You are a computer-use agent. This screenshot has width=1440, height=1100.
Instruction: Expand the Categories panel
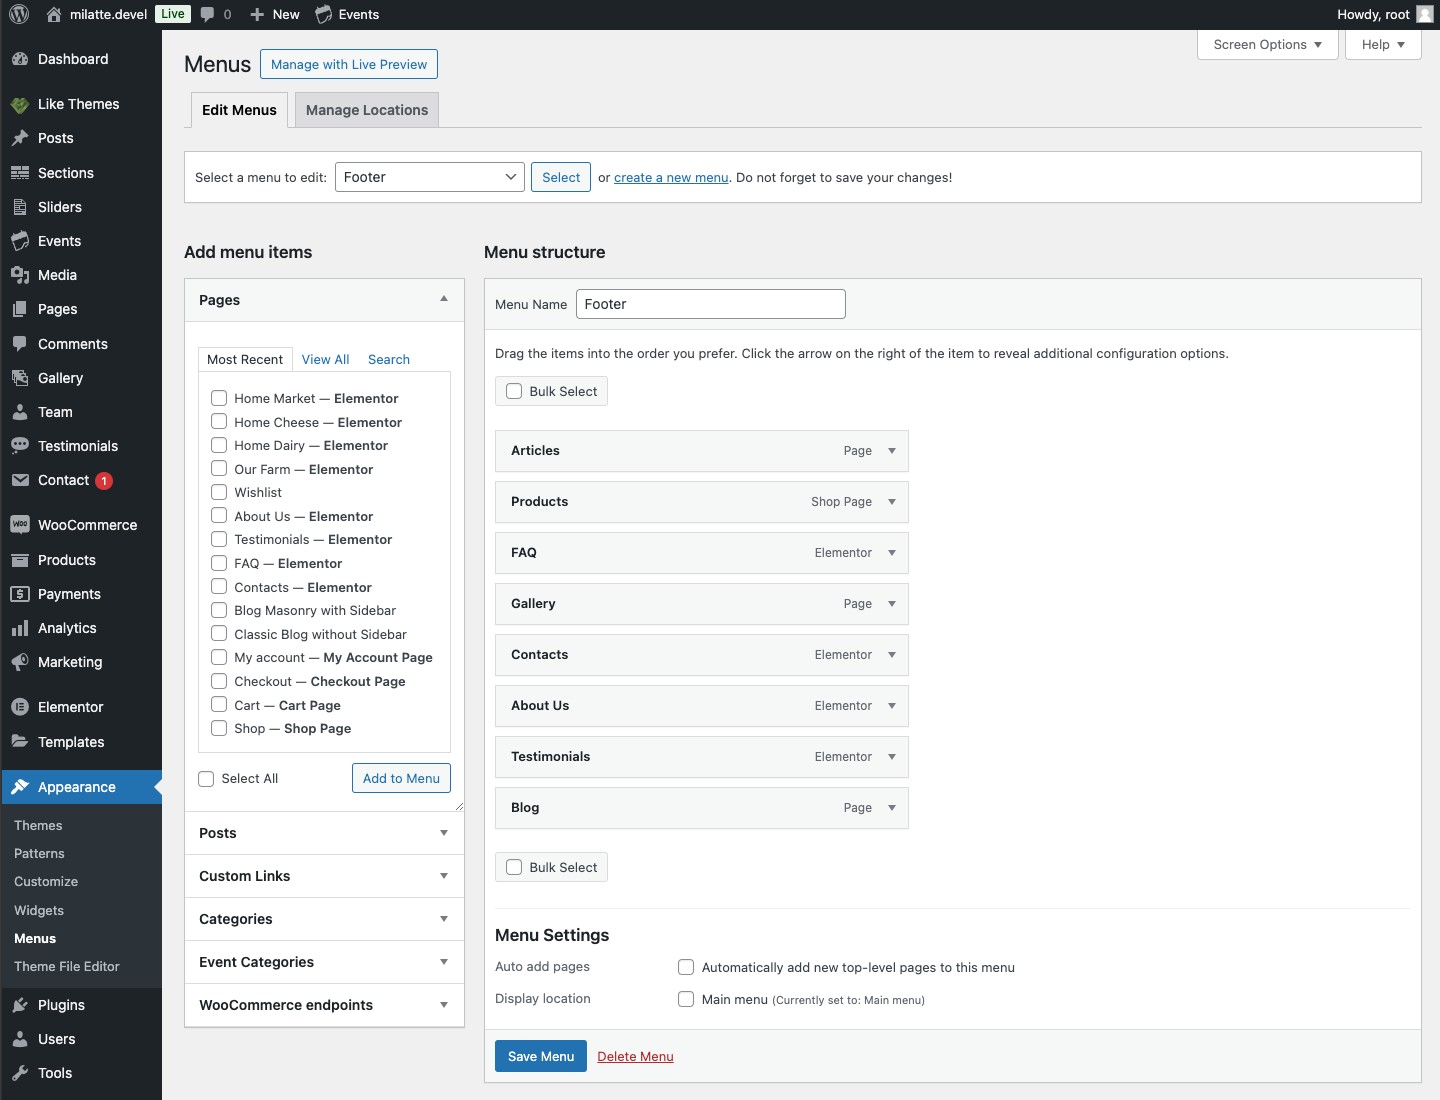[x=444, y=919]
